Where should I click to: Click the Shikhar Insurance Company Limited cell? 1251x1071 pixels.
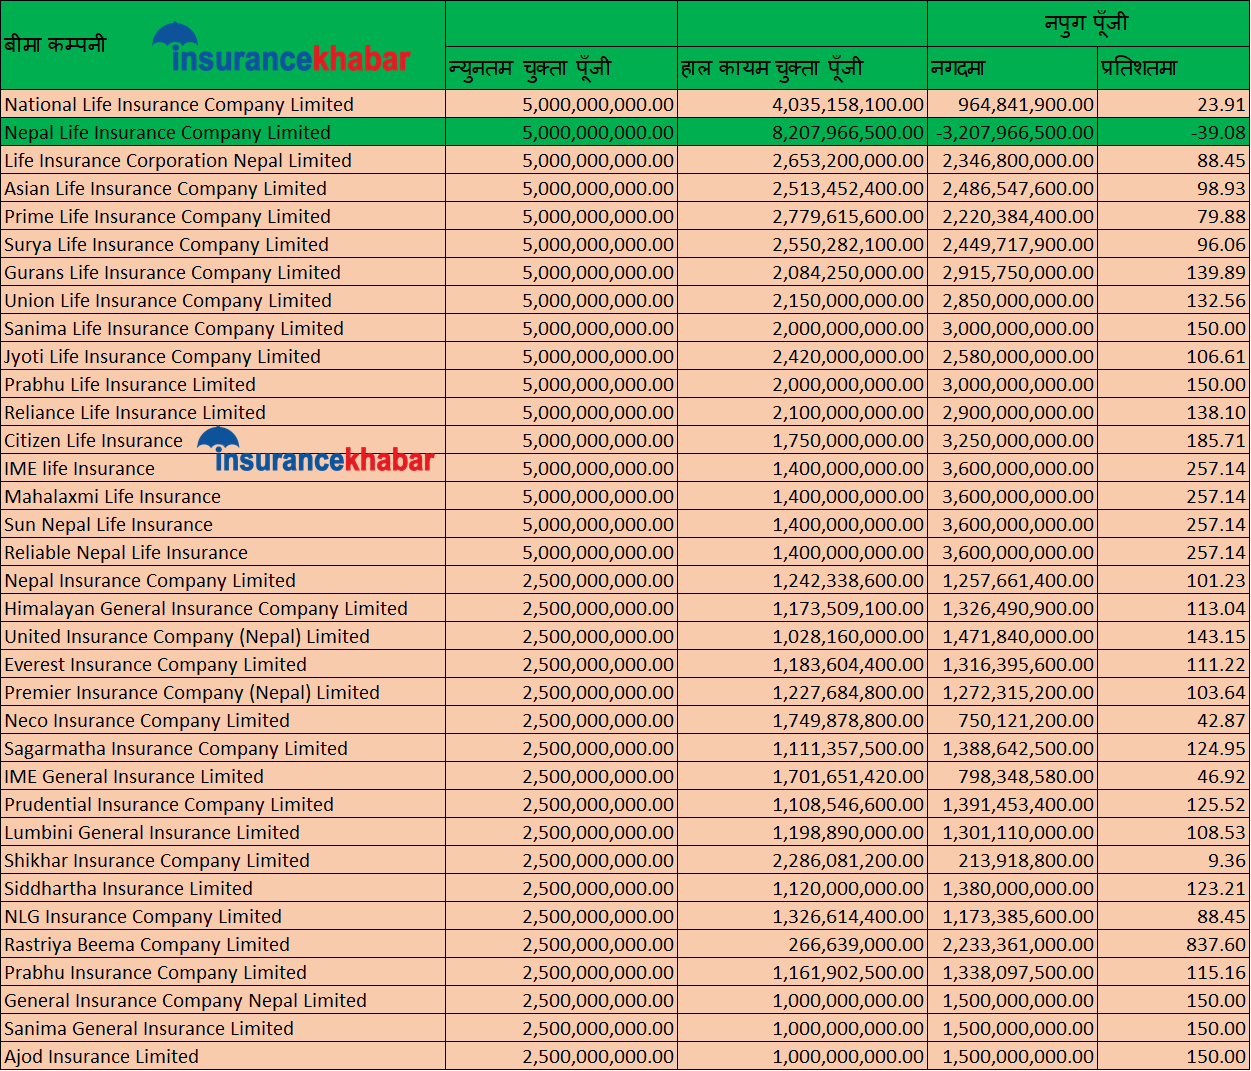click(x=157, y=860)
